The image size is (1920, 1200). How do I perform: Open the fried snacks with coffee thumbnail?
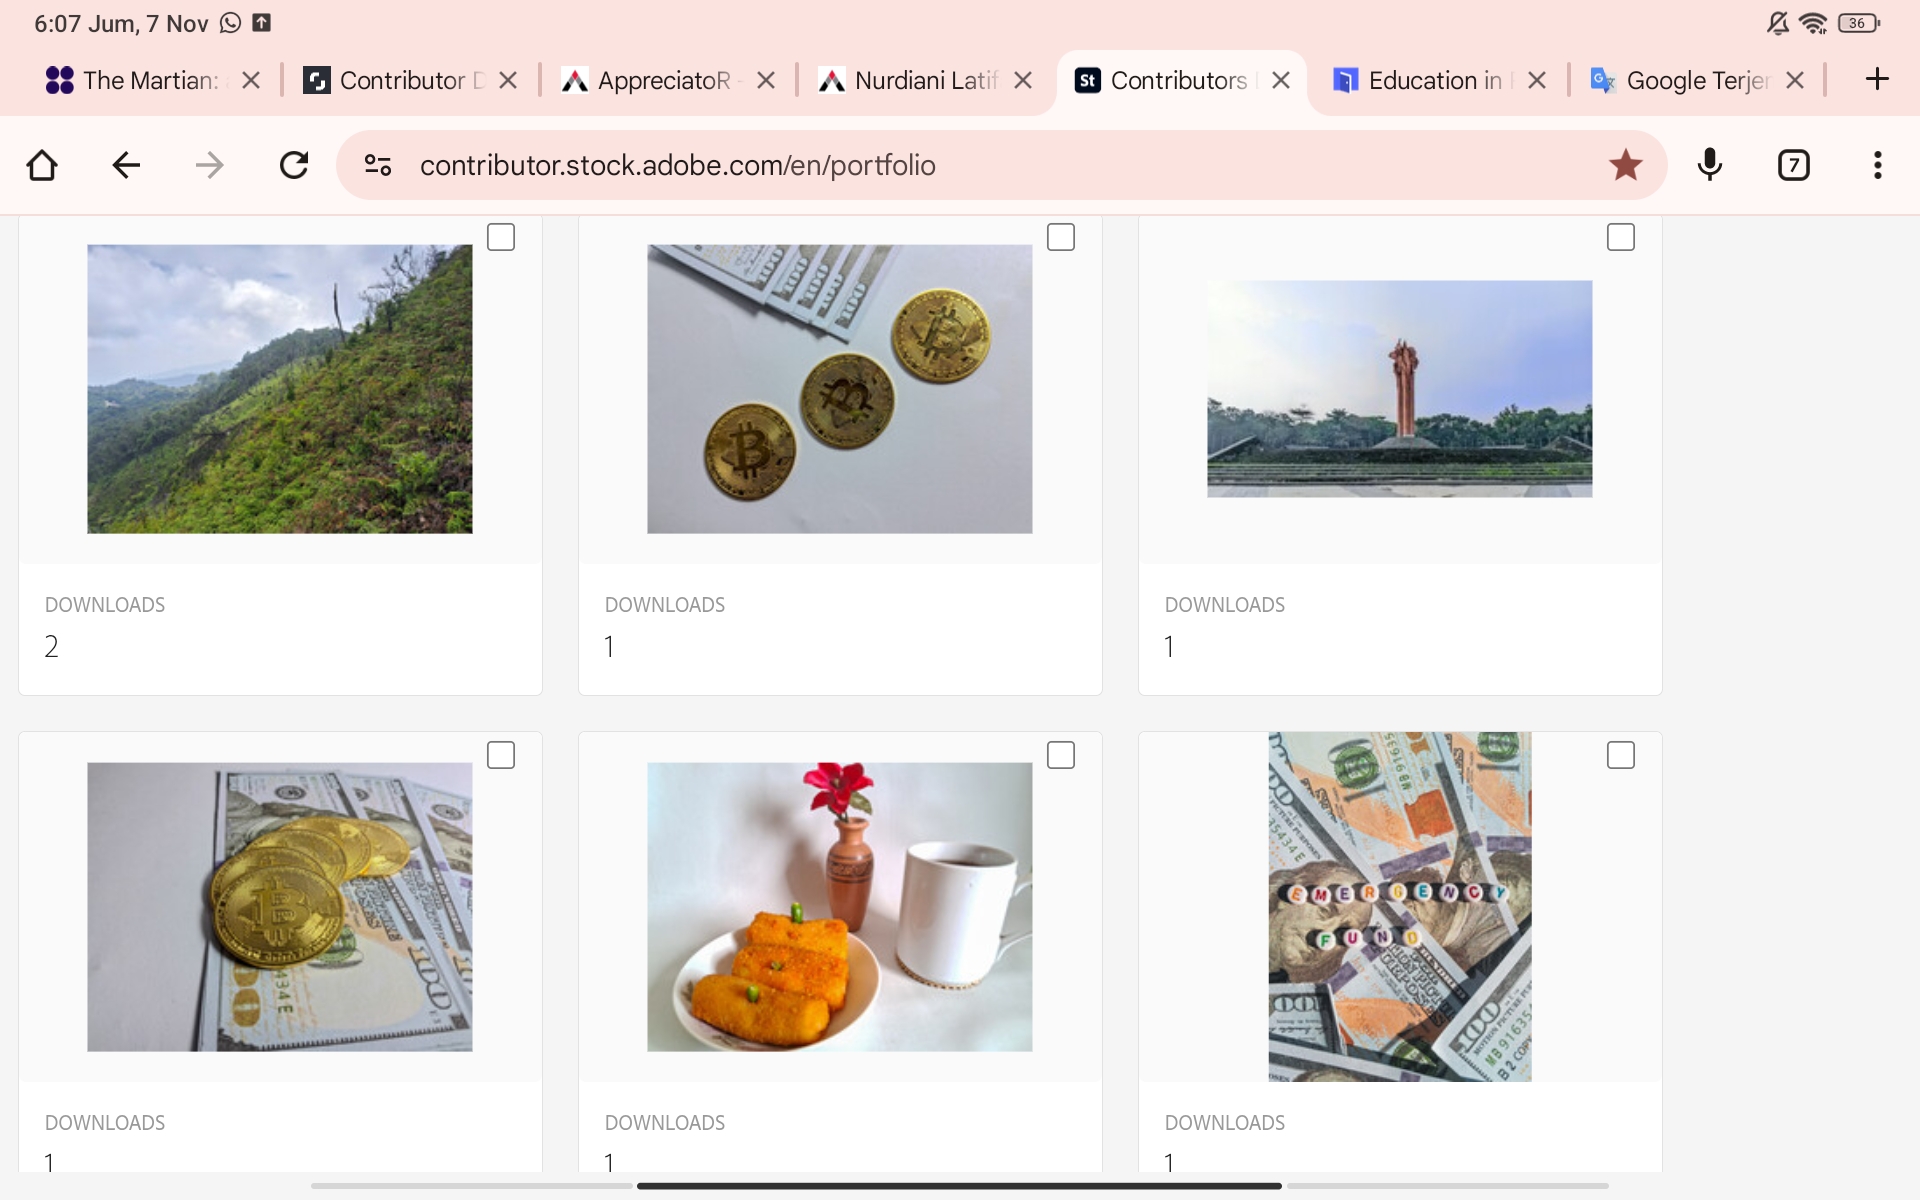839,906
